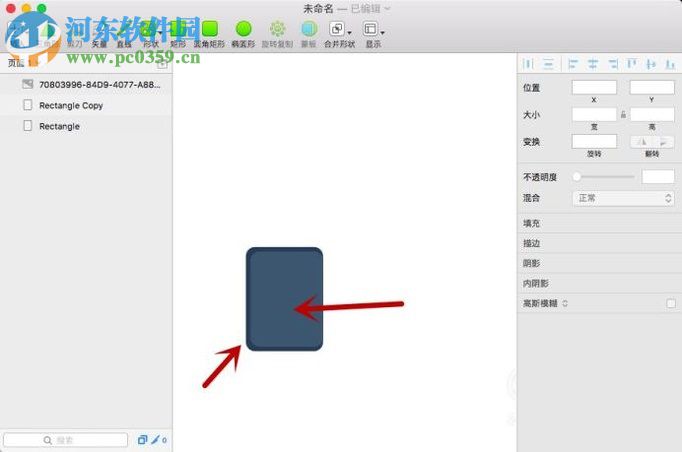This screenshot has width=682, height=452.
Task: Select the dark blue rounded rectangle on canvas
Action: [x=284, y=299]
